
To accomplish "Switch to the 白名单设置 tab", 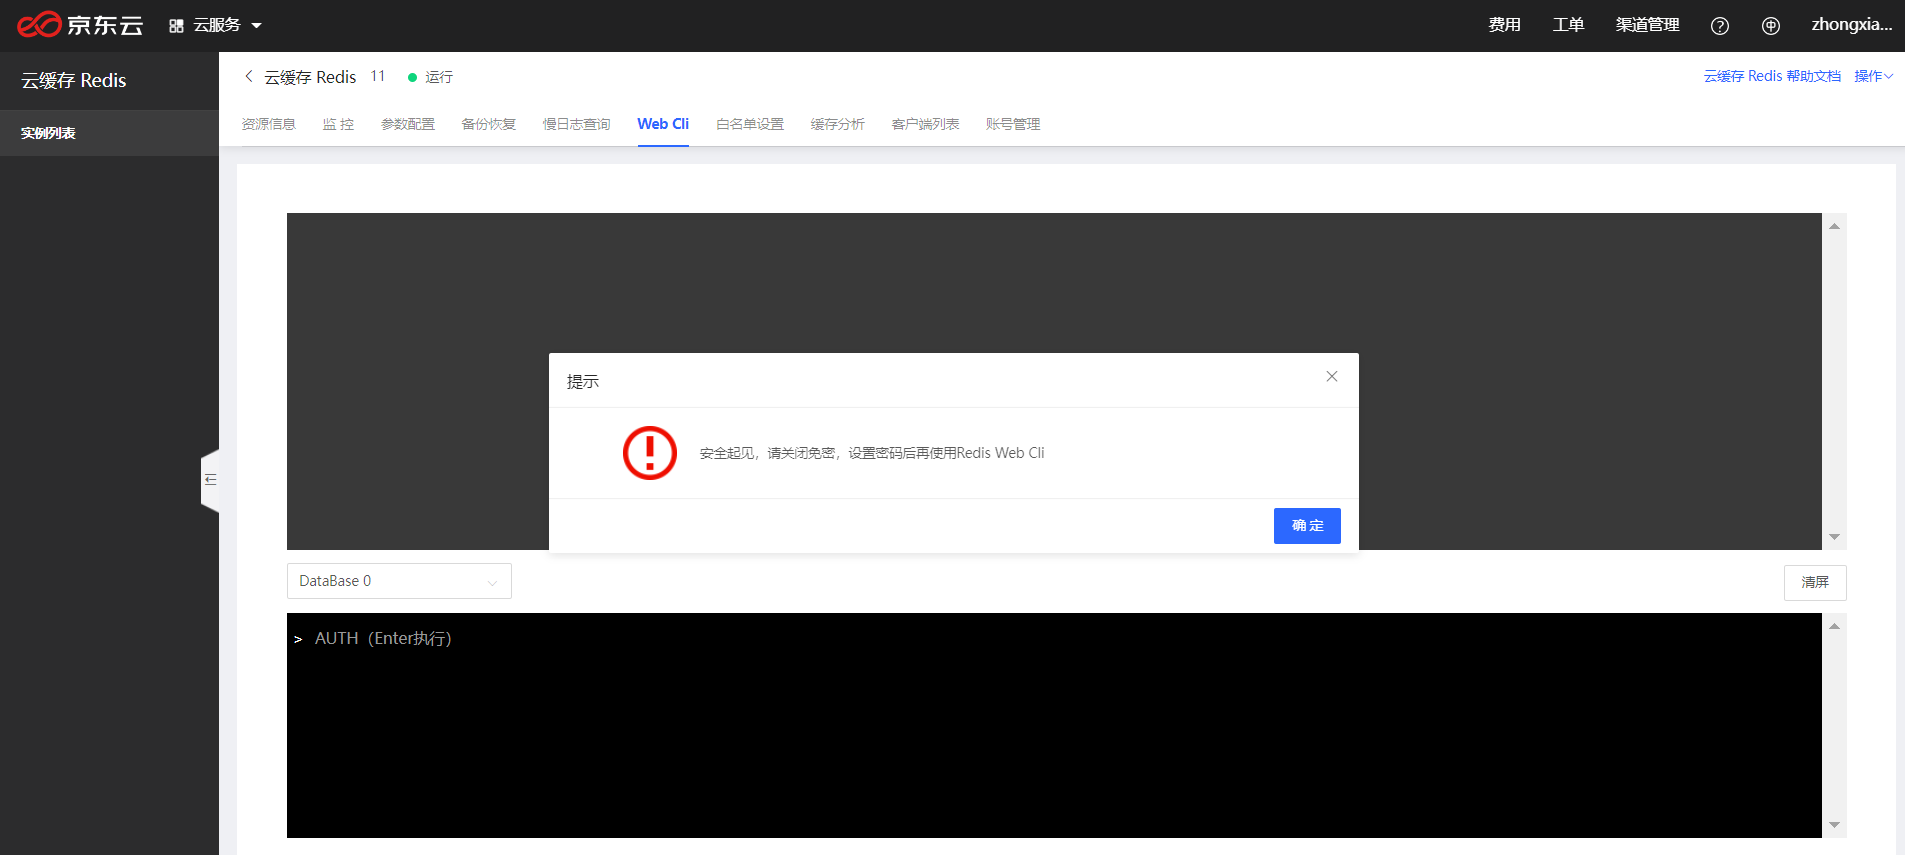I will (750, 124).
